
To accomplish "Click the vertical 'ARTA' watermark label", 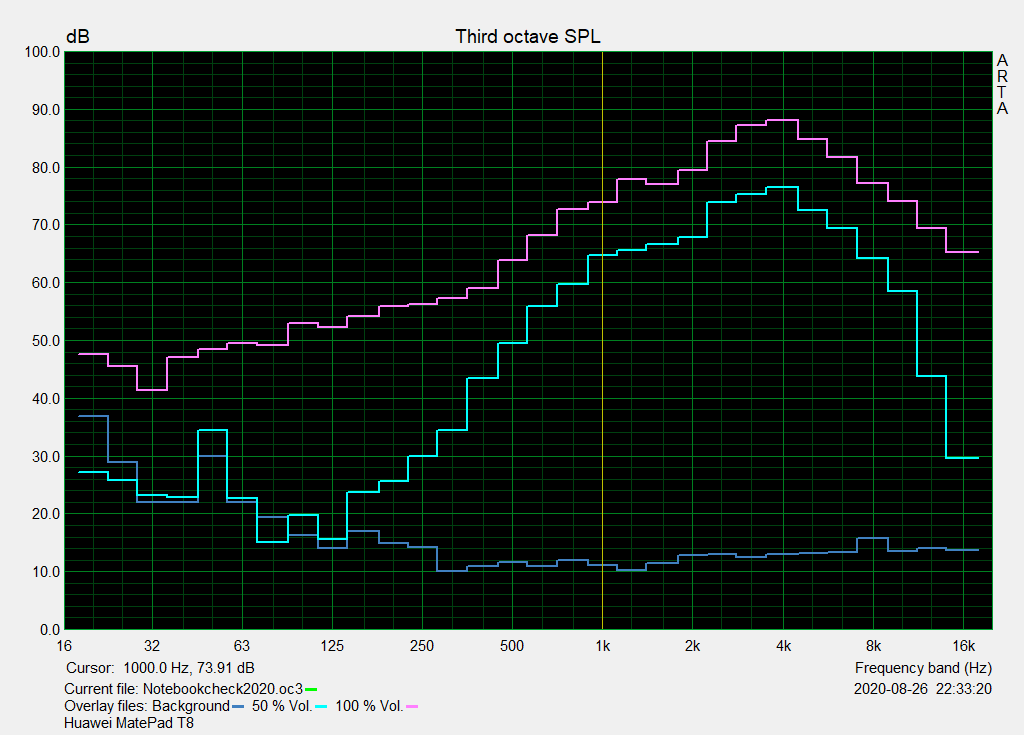I will click(1002, 84).
